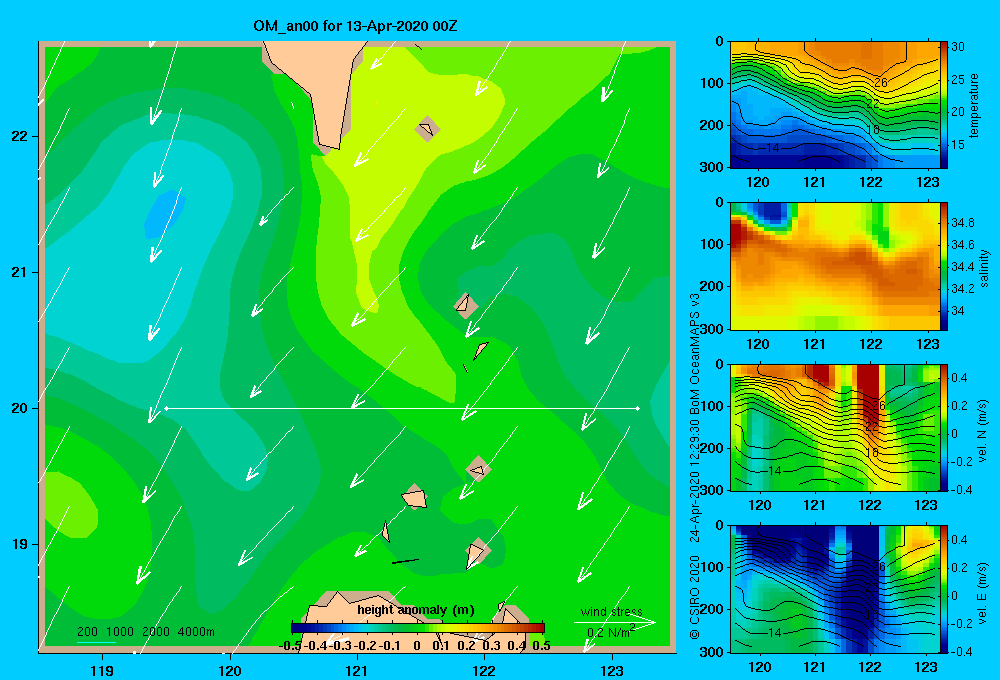The width and height of the screenshot is (1000, 680).
Task: Click the 'height anomaly (m)' label
Action: 416,610
